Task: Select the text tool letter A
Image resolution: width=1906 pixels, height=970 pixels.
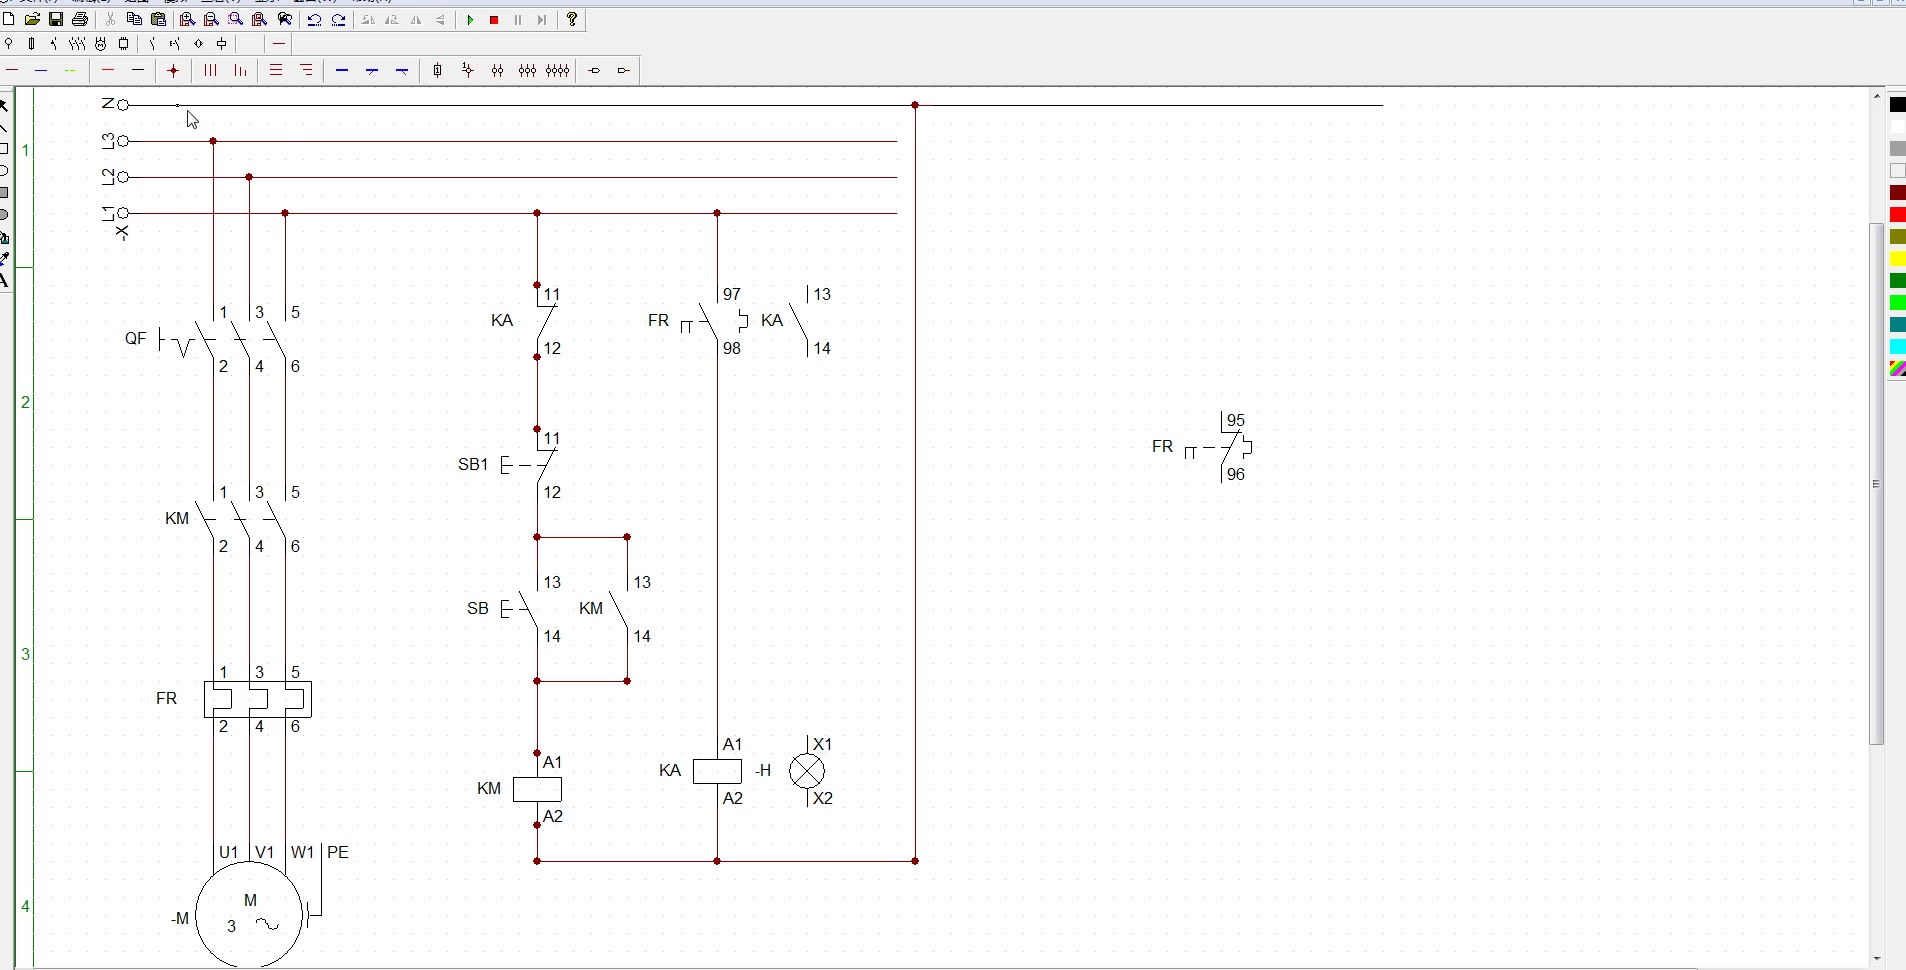Action: tap(5, 281)
